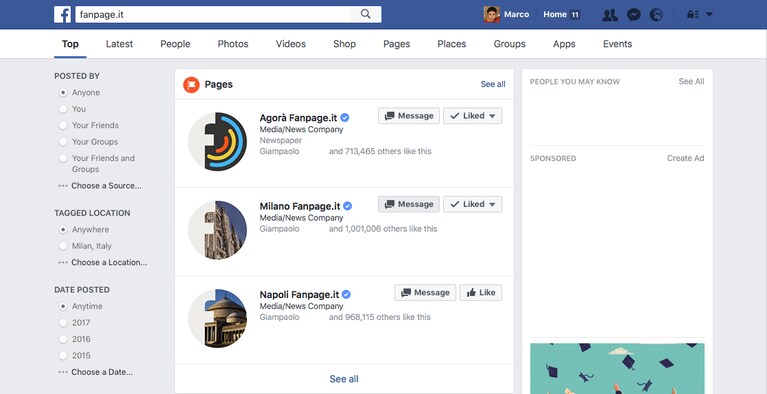767x394 pixels.
Task: Switch to the People tab
Action: pos(175,44)
